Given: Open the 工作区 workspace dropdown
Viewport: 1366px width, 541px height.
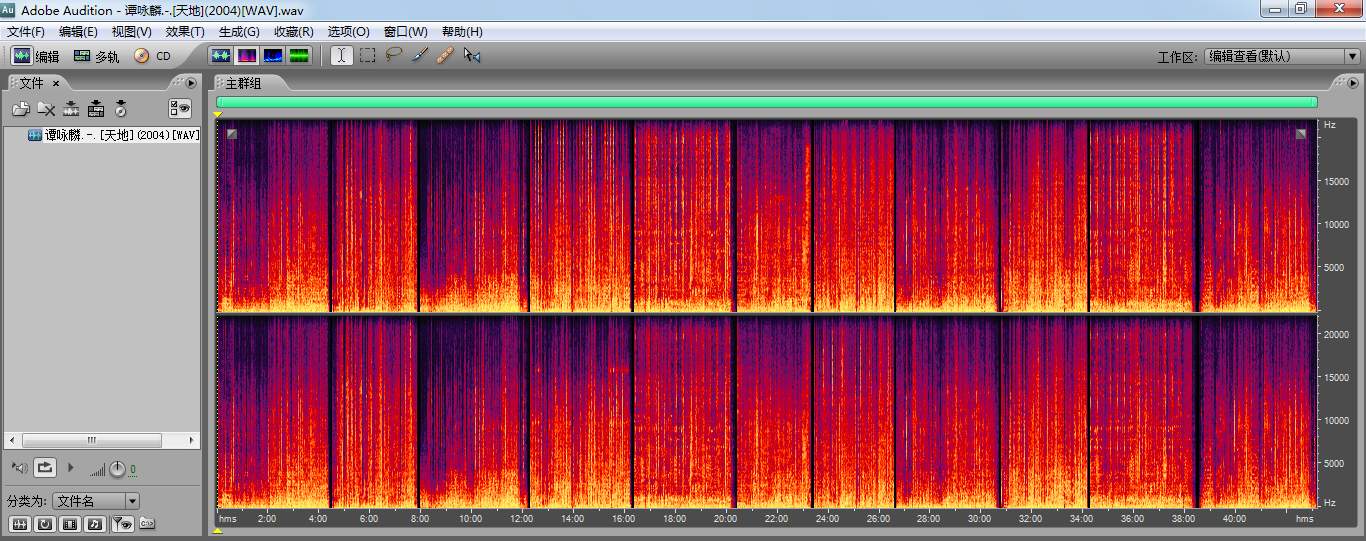Looking at the screenshot, I should pyautogui.click(x=1281, y=57).
